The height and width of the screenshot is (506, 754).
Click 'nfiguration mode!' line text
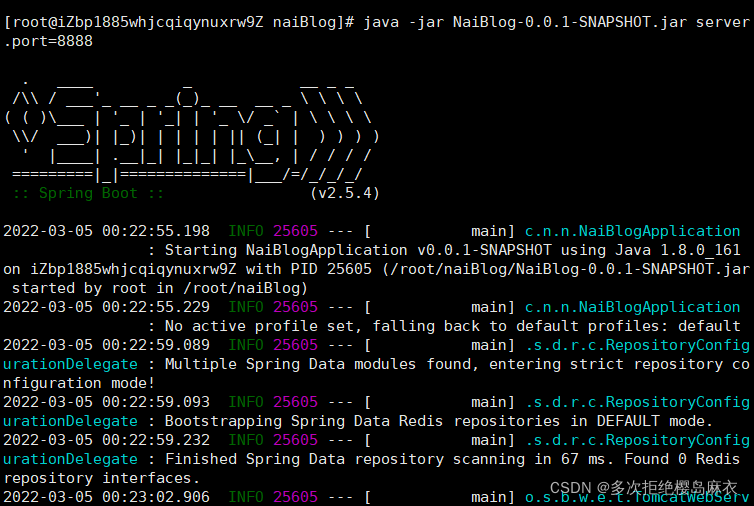[x=79, y=383]
